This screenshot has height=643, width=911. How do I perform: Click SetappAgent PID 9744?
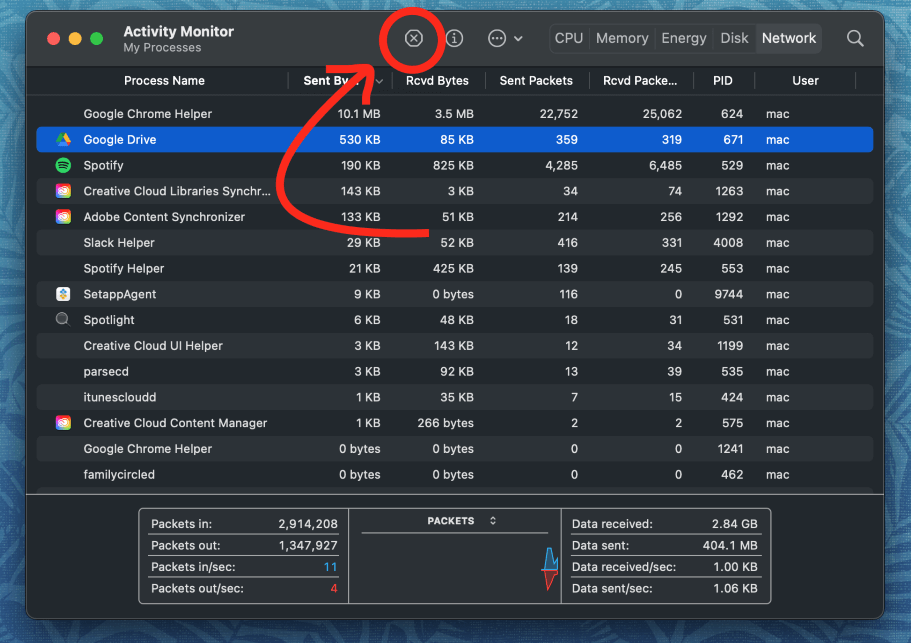point(729,294)
